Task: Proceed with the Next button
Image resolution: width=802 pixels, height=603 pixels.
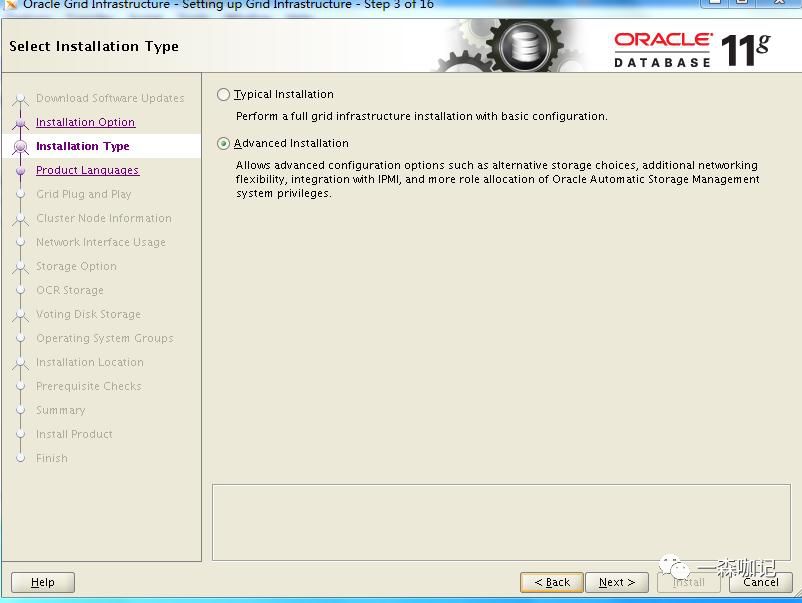Action: 617,582
